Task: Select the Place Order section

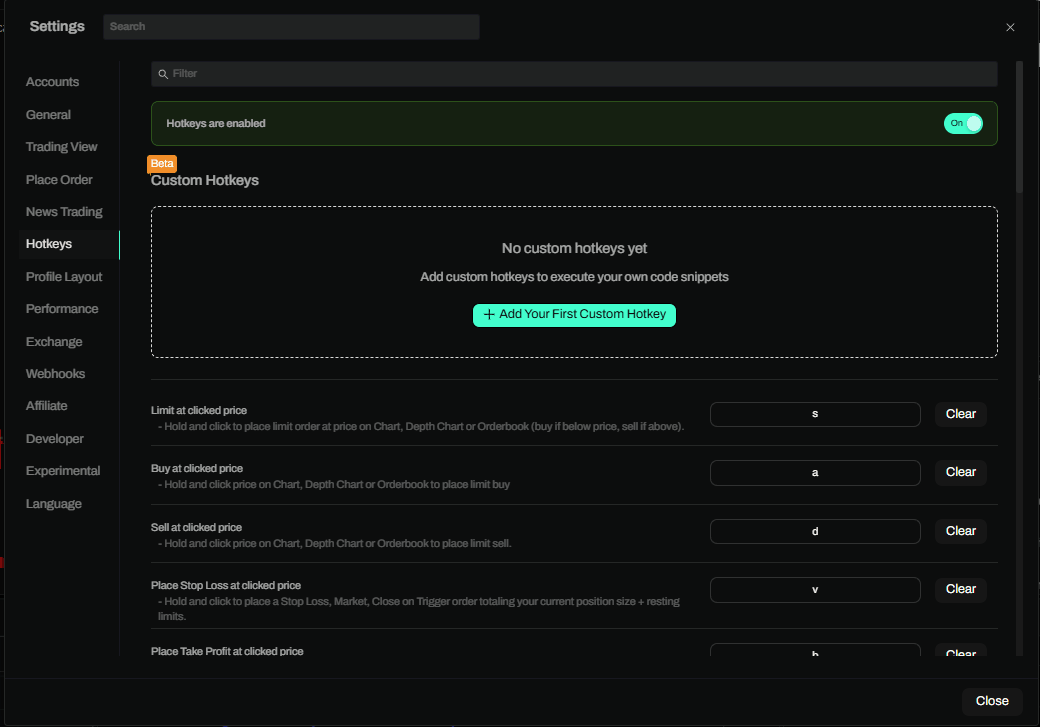Action: pos(59,180)
